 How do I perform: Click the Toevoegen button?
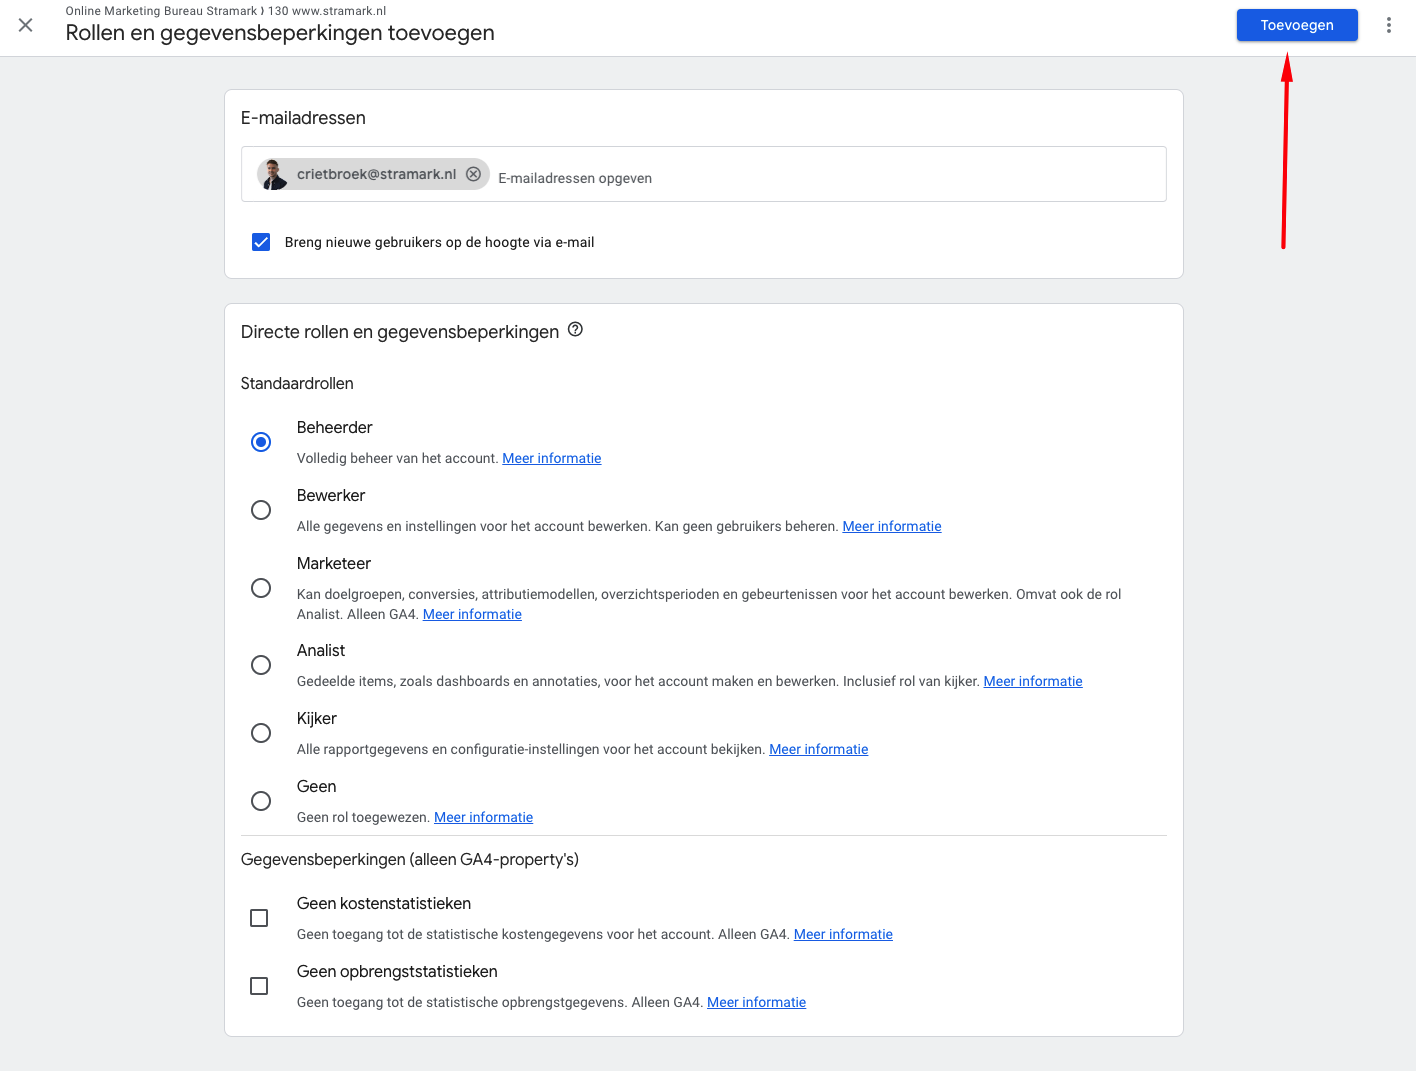[1297, 24]
